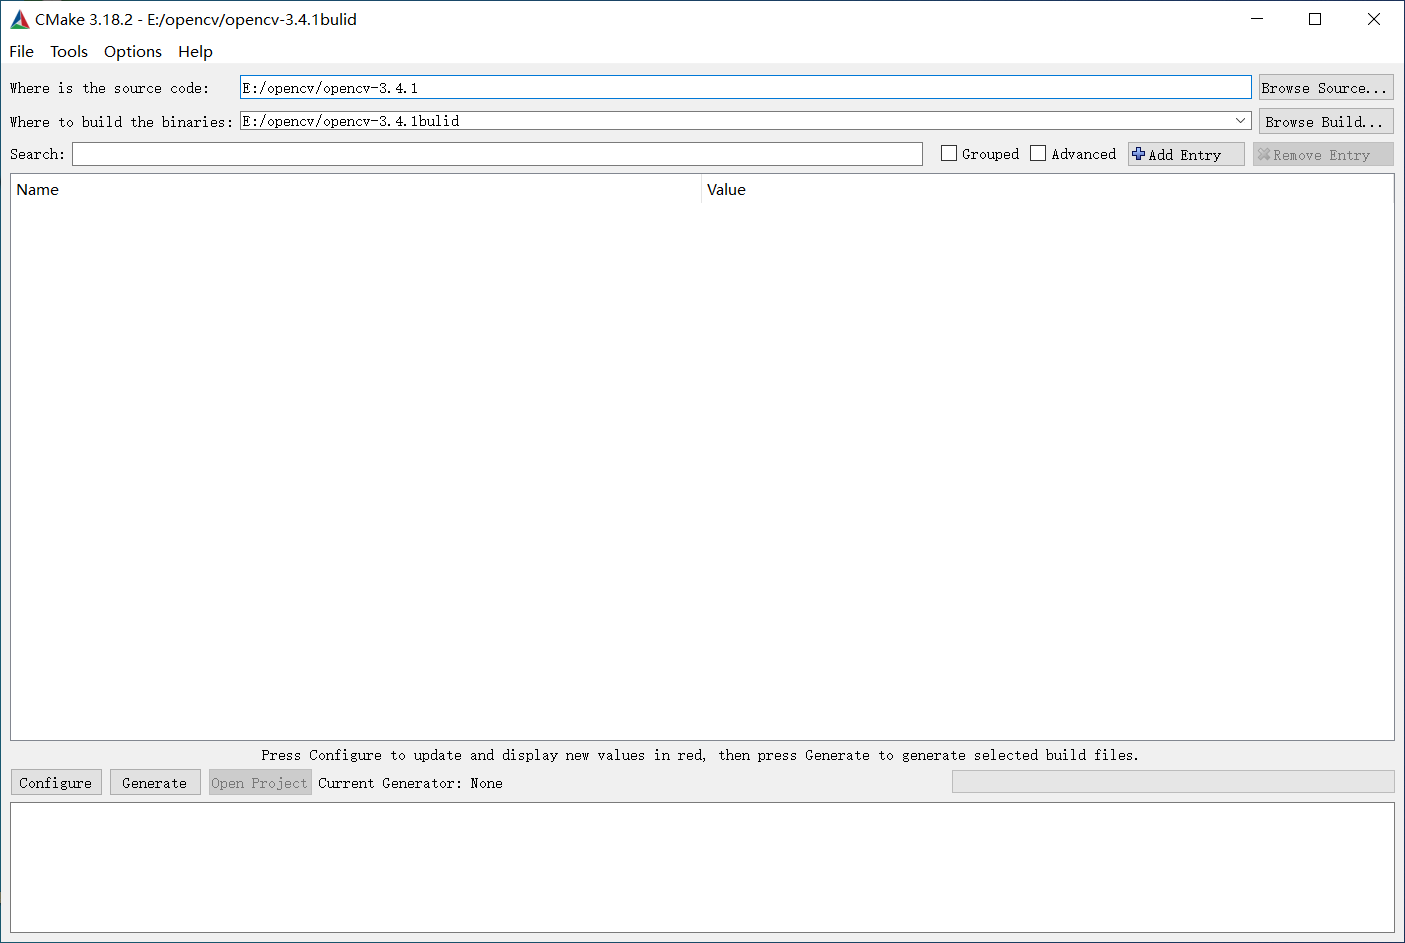Close the CMake window

[x=1374, y=19]
